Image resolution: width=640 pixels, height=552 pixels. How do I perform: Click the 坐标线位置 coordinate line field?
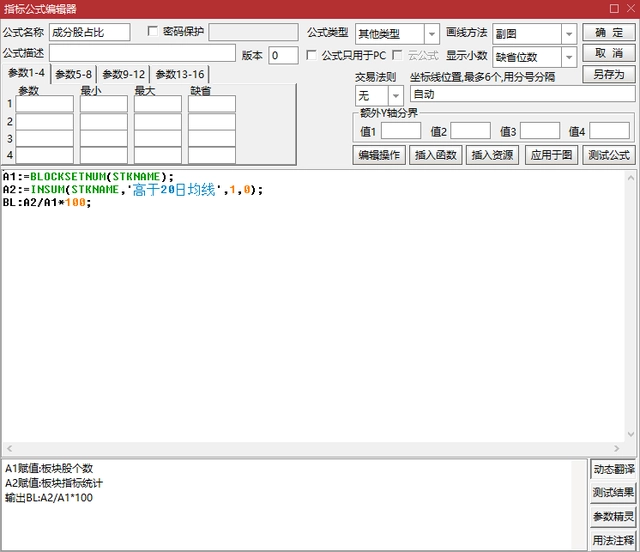522,94
